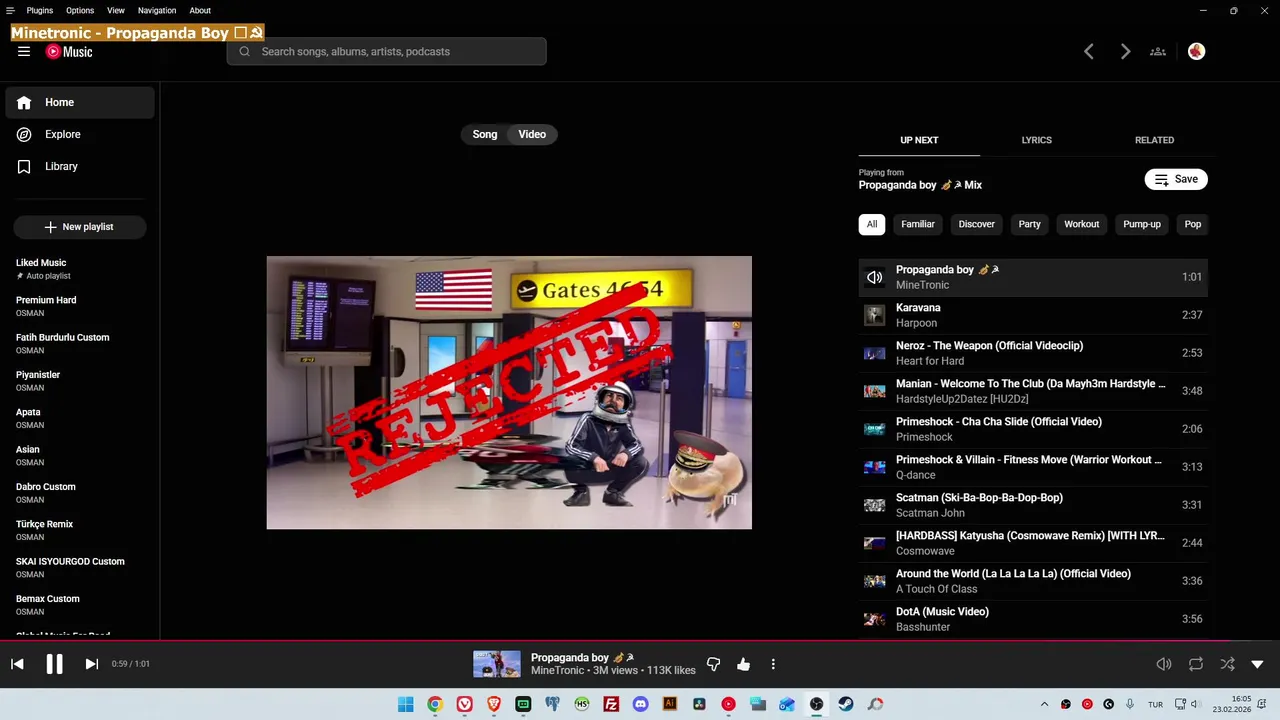This screenshot has width=1280, height=720.
Task: Open the Plugins menu
Action: [40, 10]
